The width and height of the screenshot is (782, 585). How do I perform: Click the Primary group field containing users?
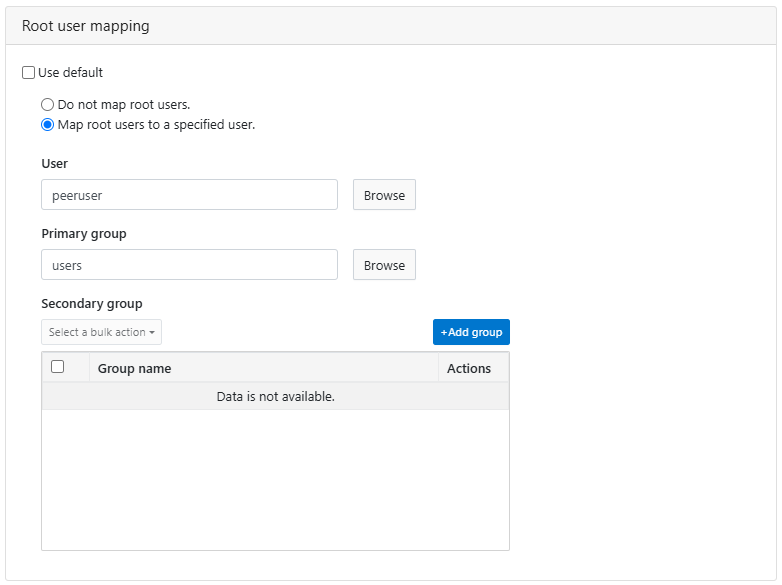tap(189, 265)
